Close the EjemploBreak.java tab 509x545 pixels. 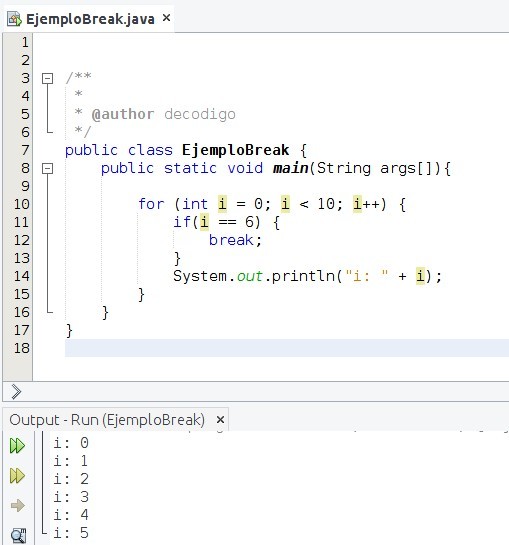pyautogui.click(x=167, y=18)
